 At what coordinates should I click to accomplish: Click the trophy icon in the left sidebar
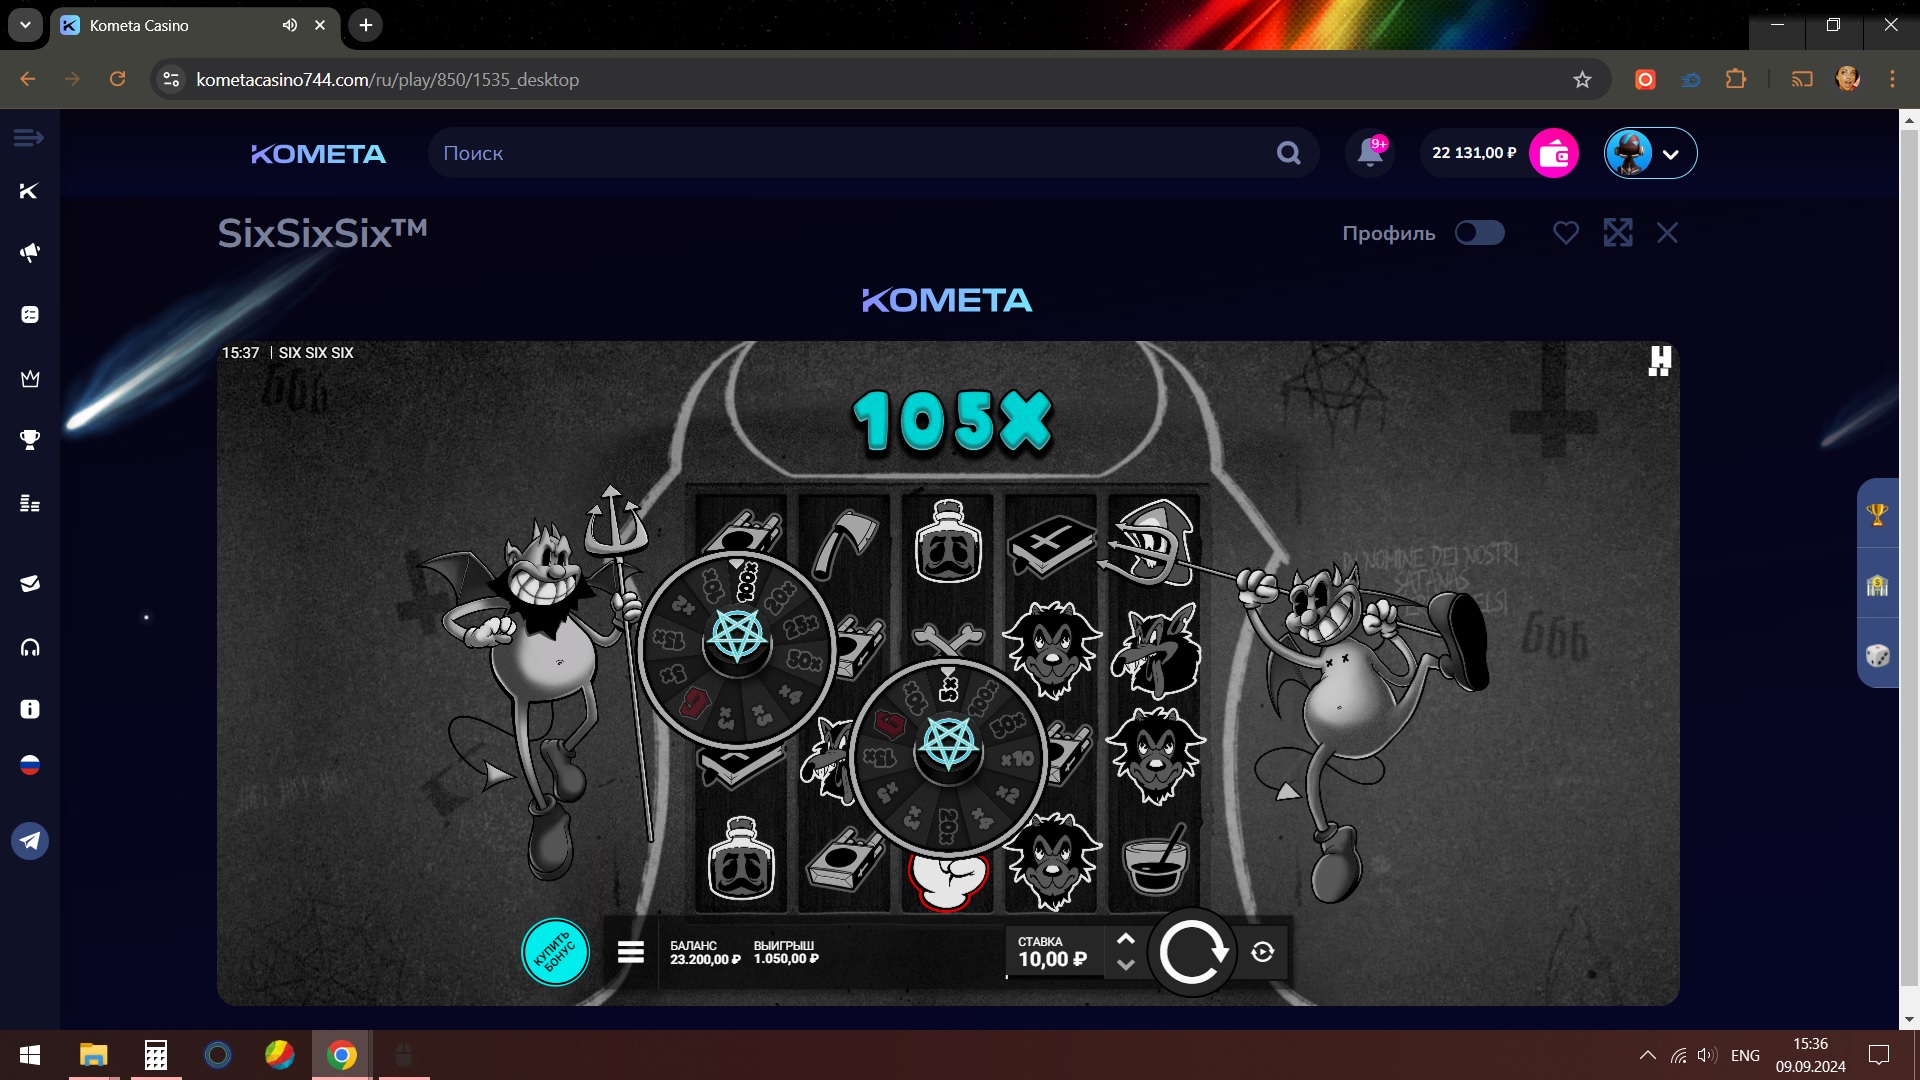click(x=30, y=440)
